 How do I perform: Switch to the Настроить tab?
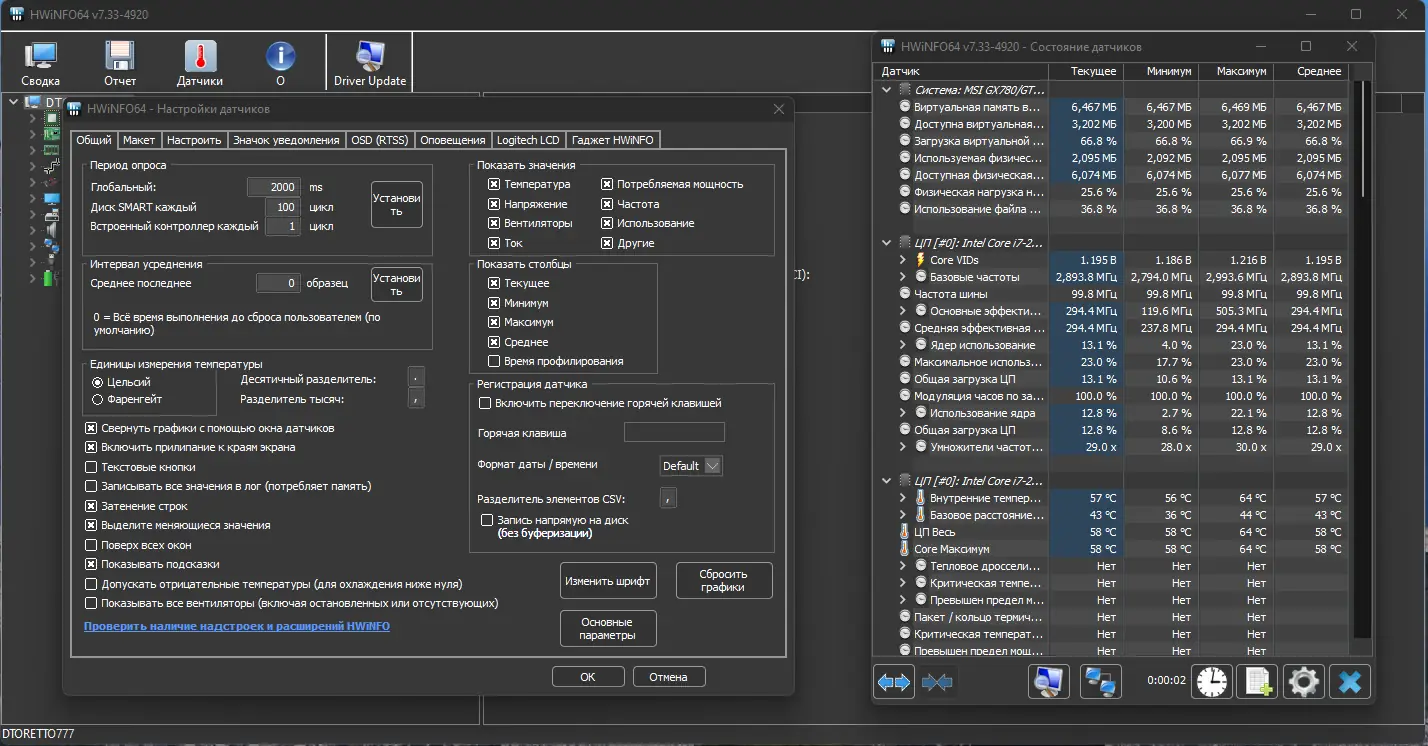coord(194,140)
